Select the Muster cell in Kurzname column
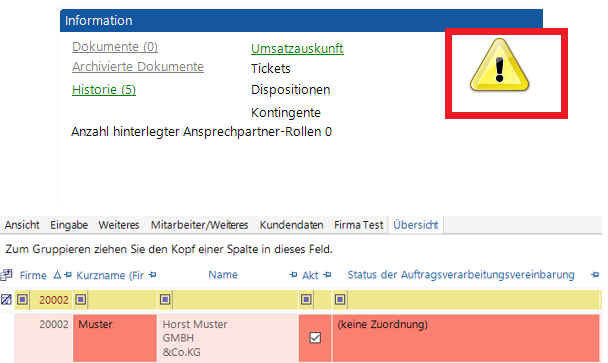Image resolution: width=608 pixels, height=363 pixels. (115, 338)
